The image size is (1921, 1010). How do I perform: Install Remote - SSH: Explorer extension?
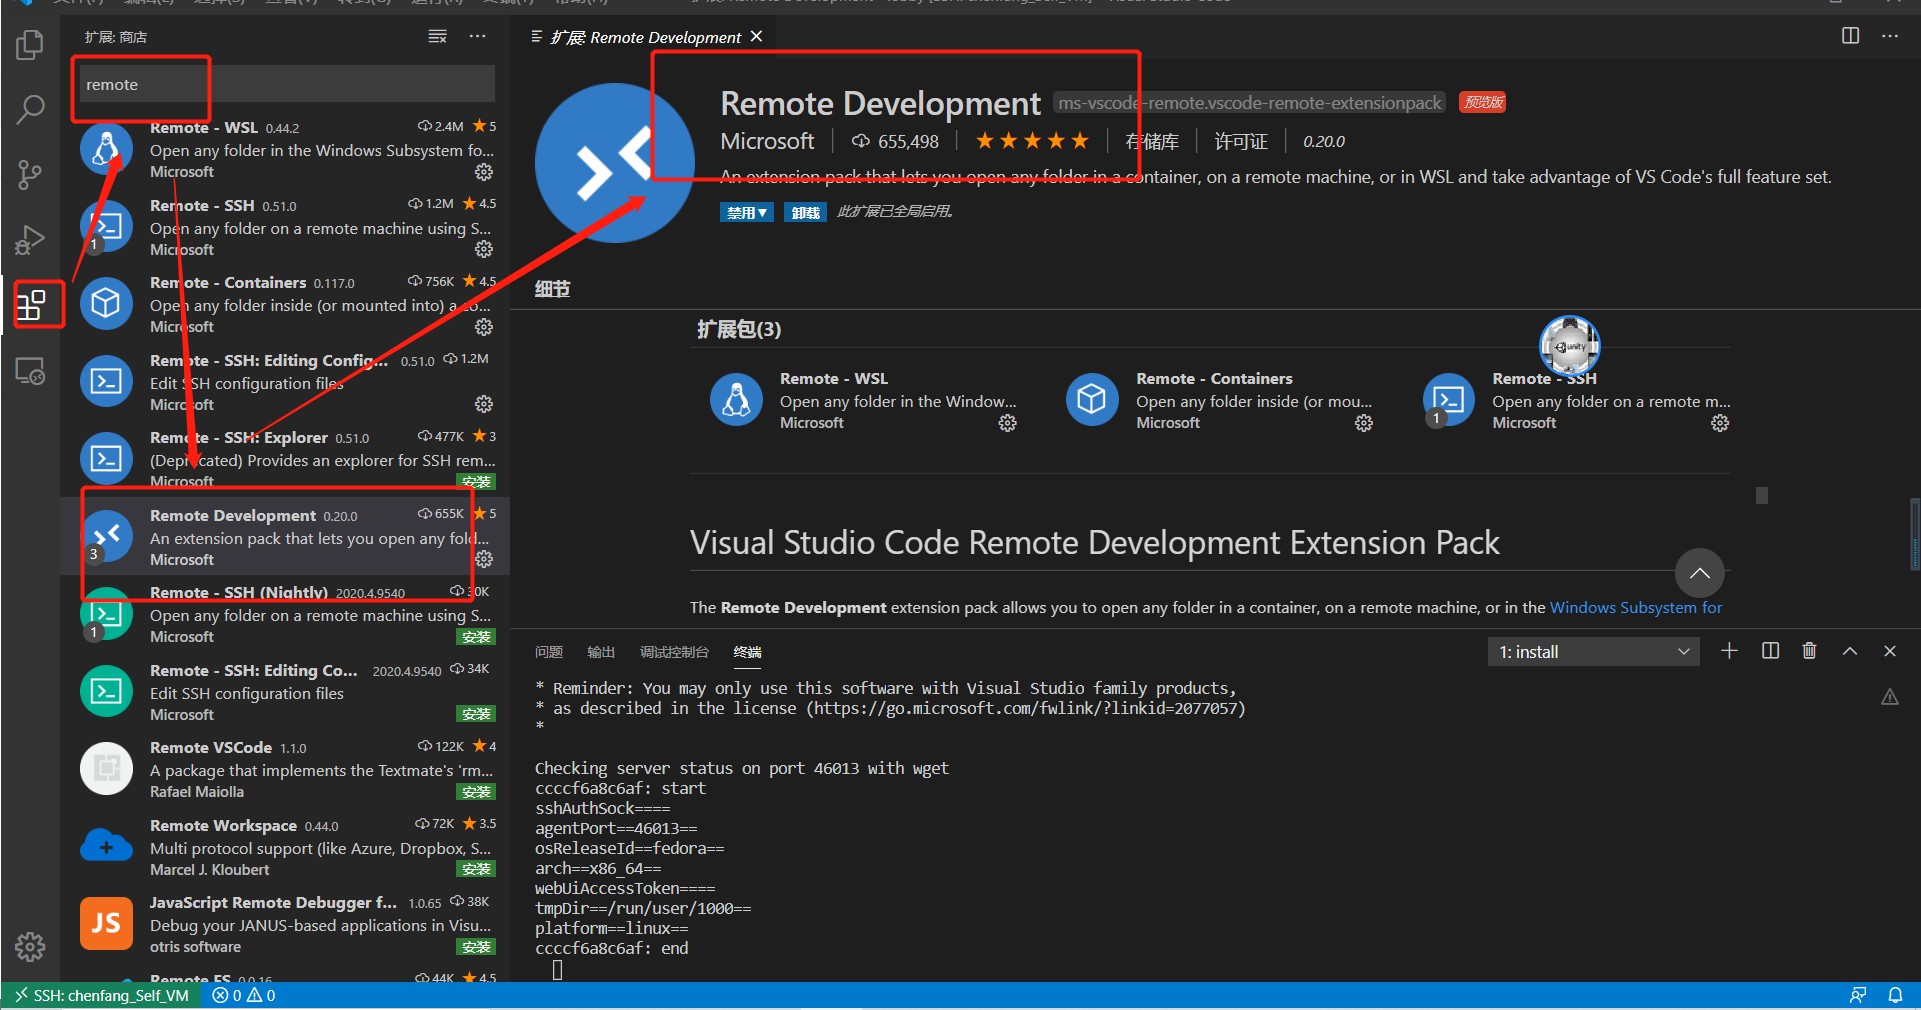coord(477,481)
